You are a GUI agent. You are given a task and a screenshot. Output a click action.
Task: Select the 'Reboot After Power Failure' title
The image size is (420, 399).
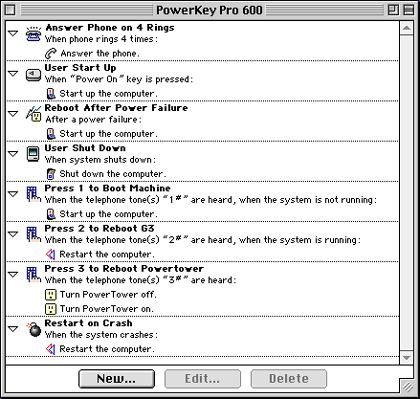(x=116, y=108)
